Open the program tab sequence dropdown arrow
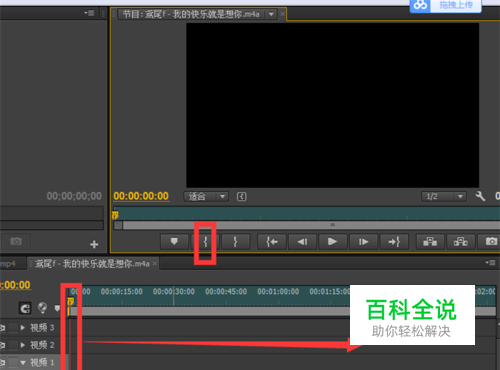The width and height of the screenshot is (500, 370). 271,14
